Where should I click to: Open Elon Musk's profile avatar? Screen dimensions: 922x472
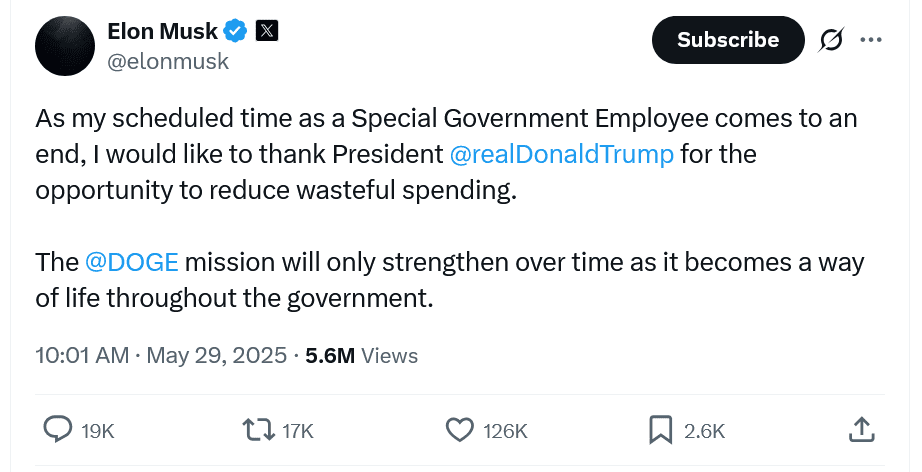(65, 47)
